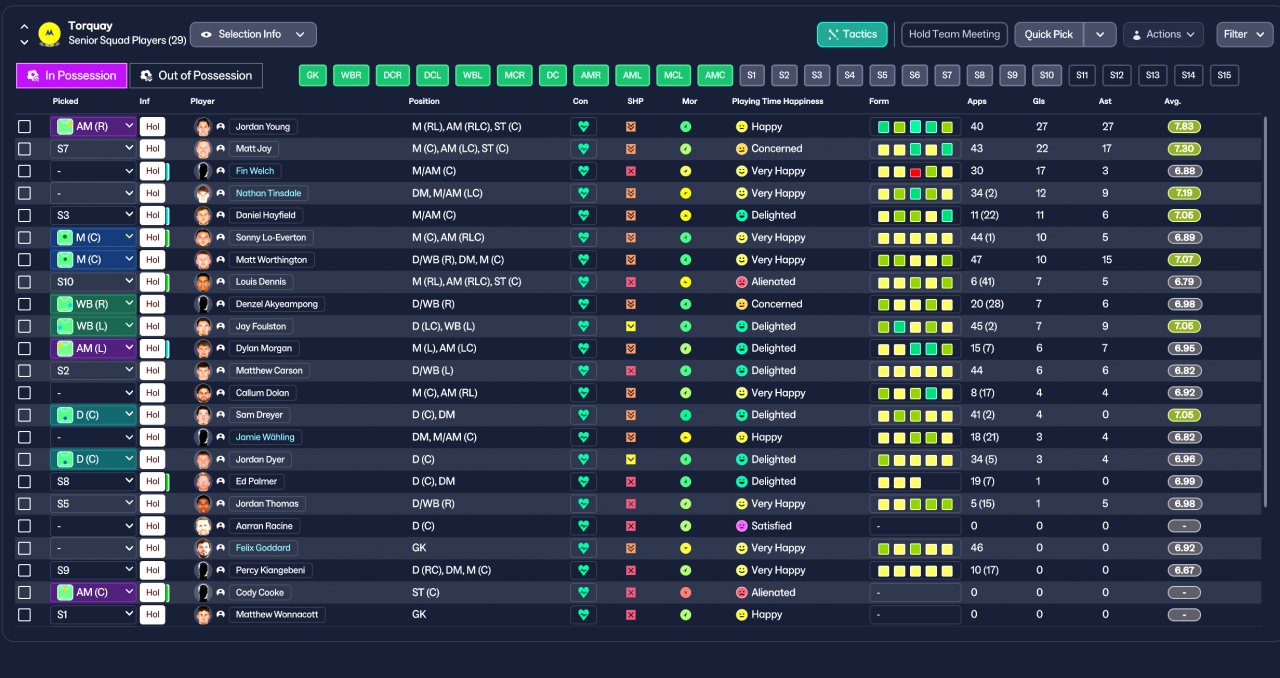
Task: Click Jay Foulston's yellow sharpness icon
Action: point(631,326)
